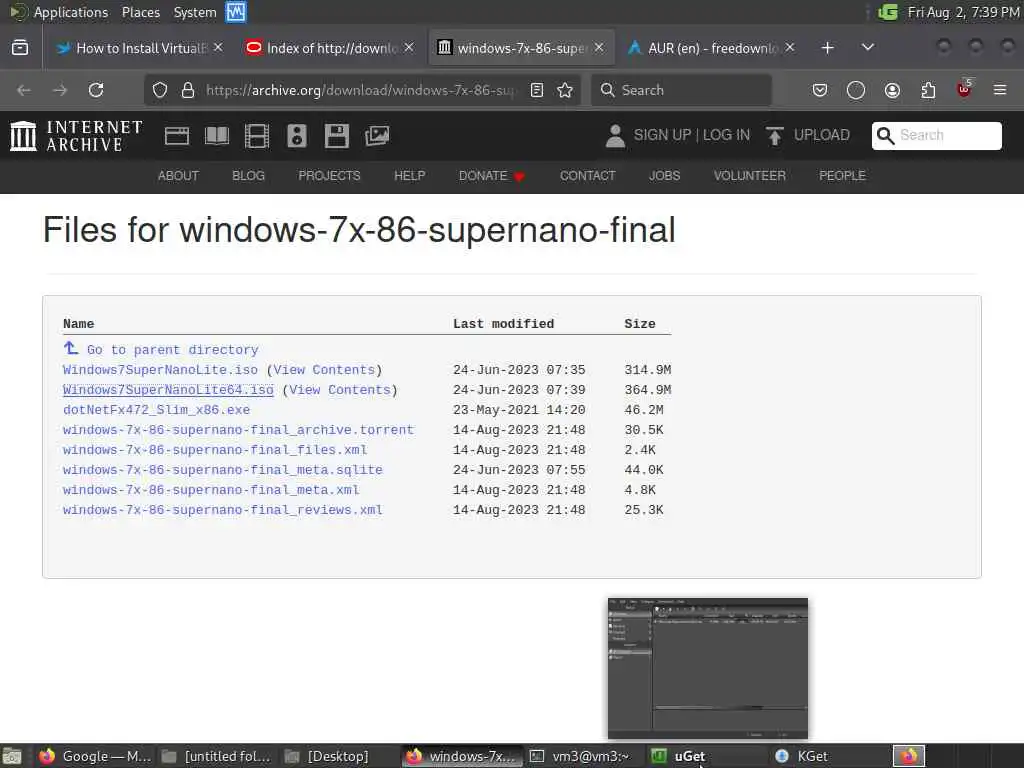Viewport: 1024px width, 768px height.
Task: Open windows-7x-86-supernano-final_files.xml
Action: [215, 450]
